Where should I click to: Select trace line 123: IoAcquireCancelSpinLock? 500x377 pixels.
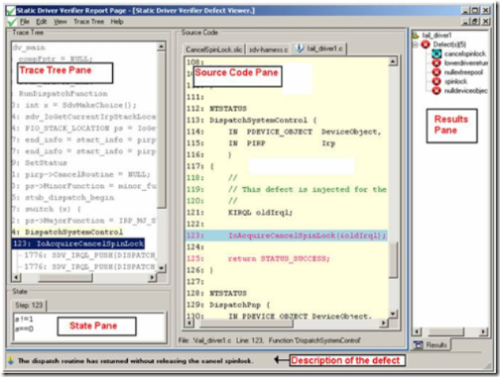(x=78, y=244)
